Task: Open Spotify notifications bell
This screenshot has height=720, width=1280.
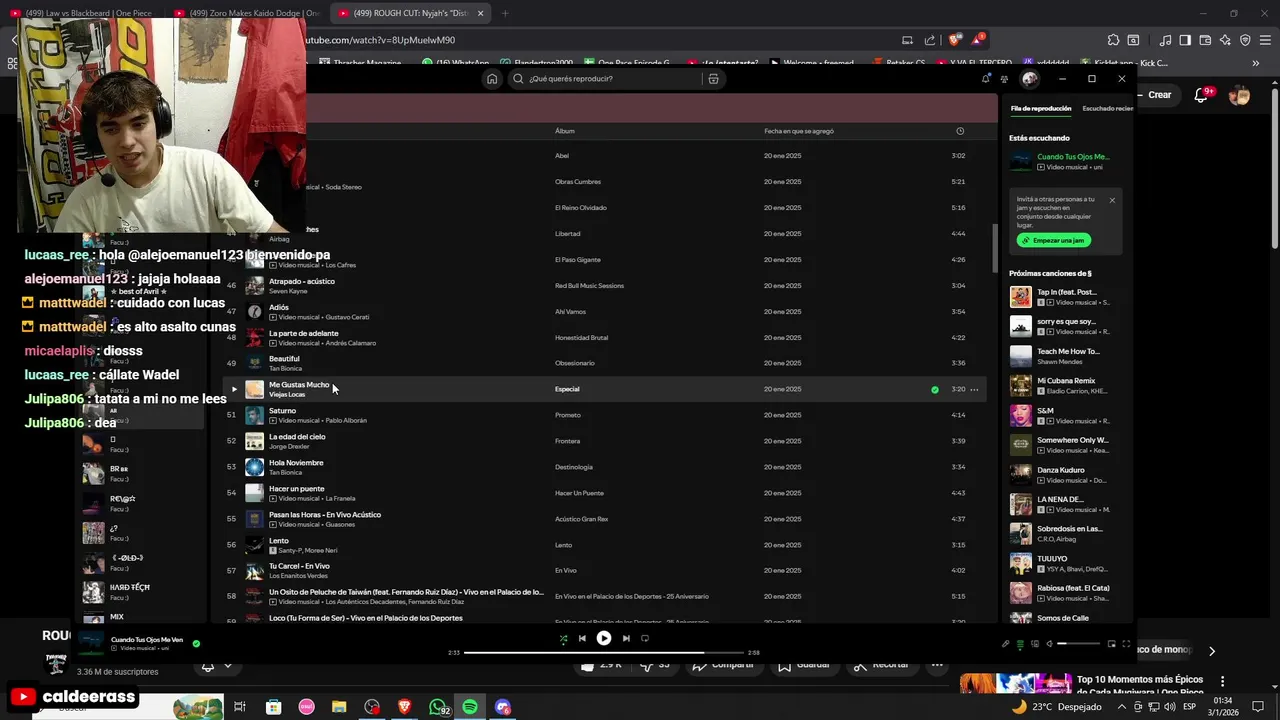Action: [985, 79]
